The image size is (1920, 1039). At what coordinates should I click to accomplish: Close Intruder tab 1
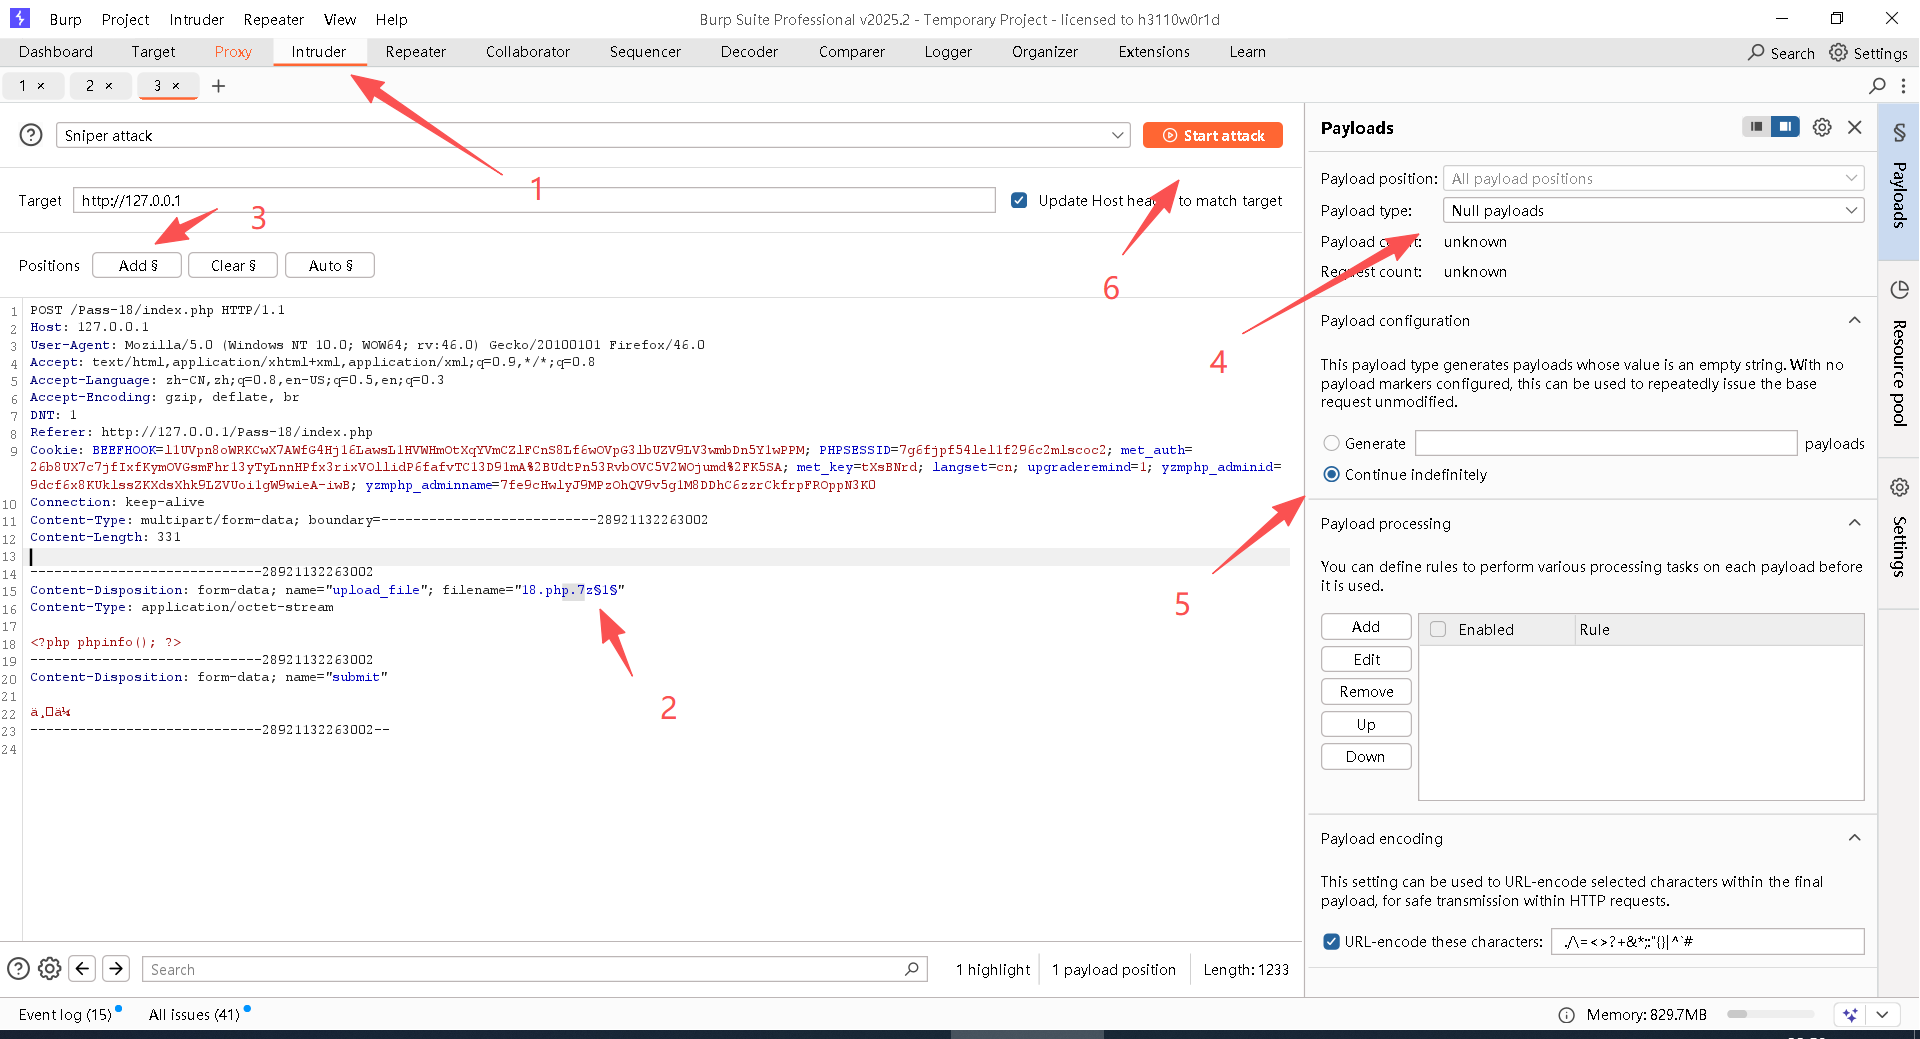click(41, 86)
